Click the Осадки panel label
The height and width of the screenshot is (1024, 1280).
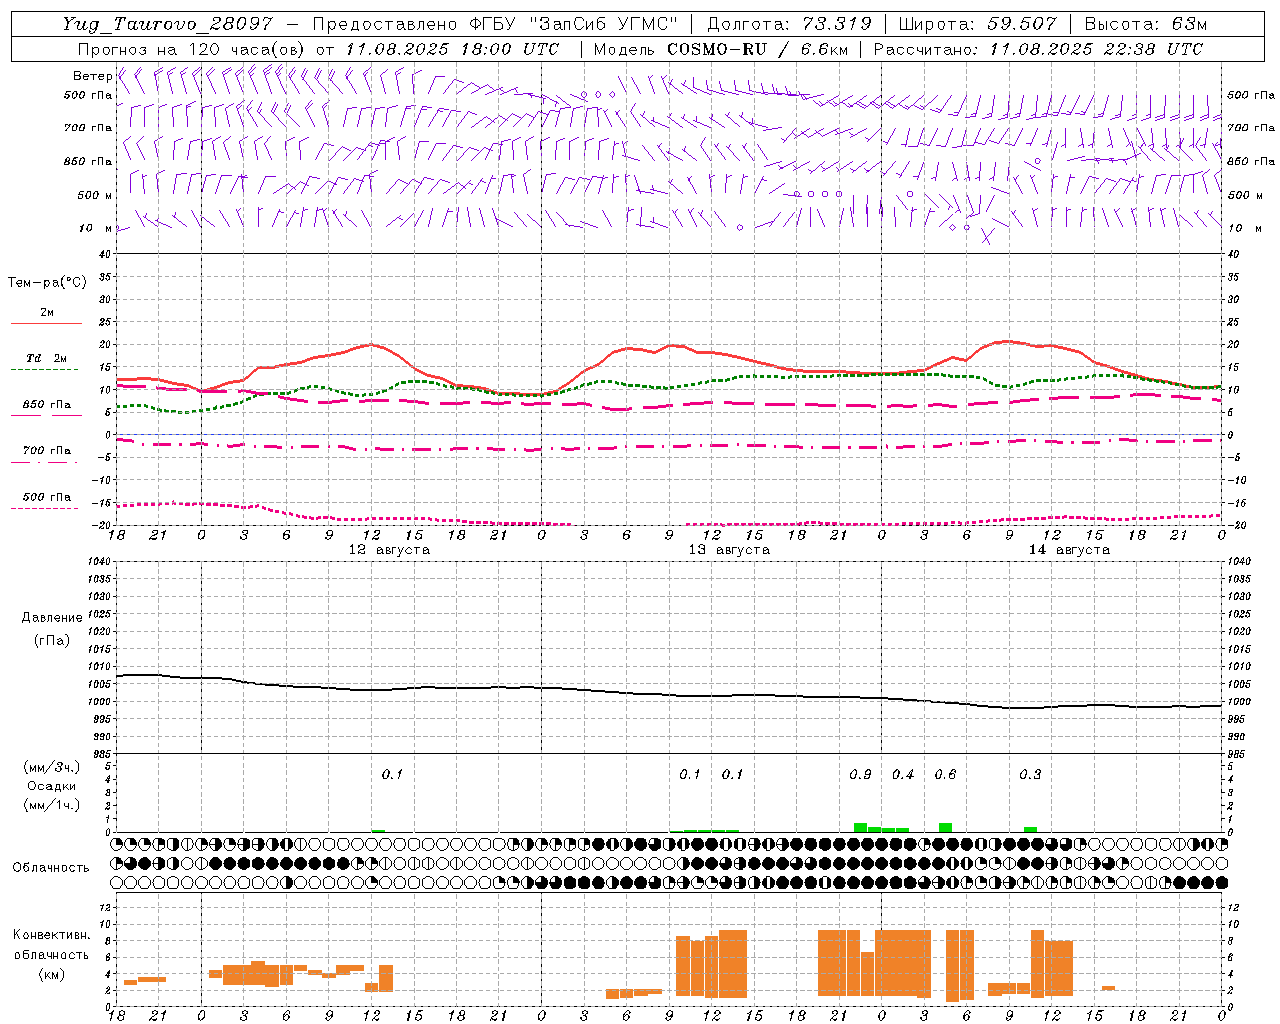[x=52, y=786]
